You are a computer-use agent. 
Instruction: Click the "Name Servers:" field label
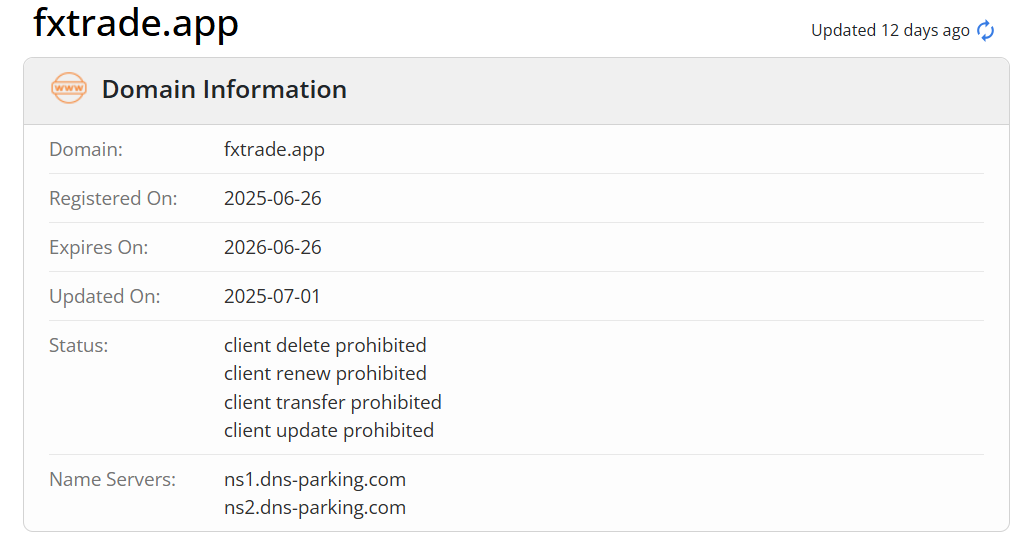point(112,479)
